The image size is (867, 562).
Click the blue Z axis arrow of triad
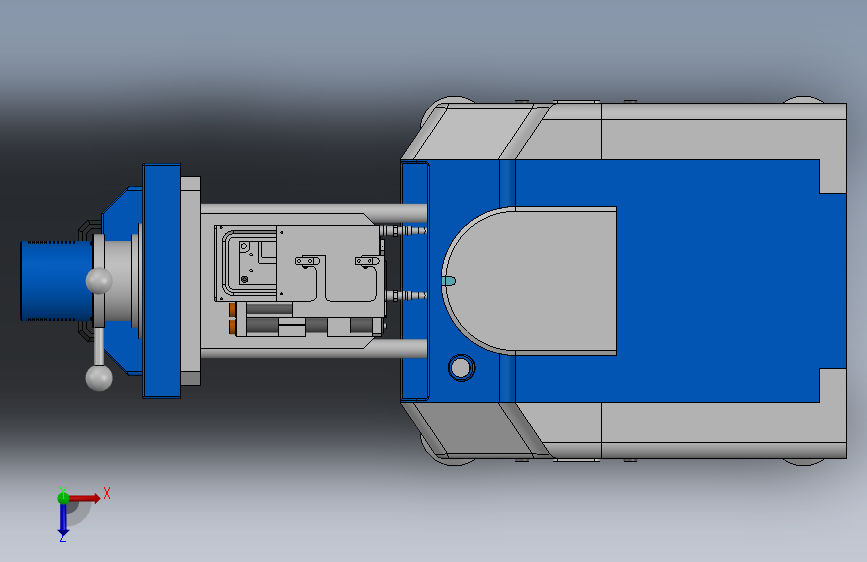[63, 519]
